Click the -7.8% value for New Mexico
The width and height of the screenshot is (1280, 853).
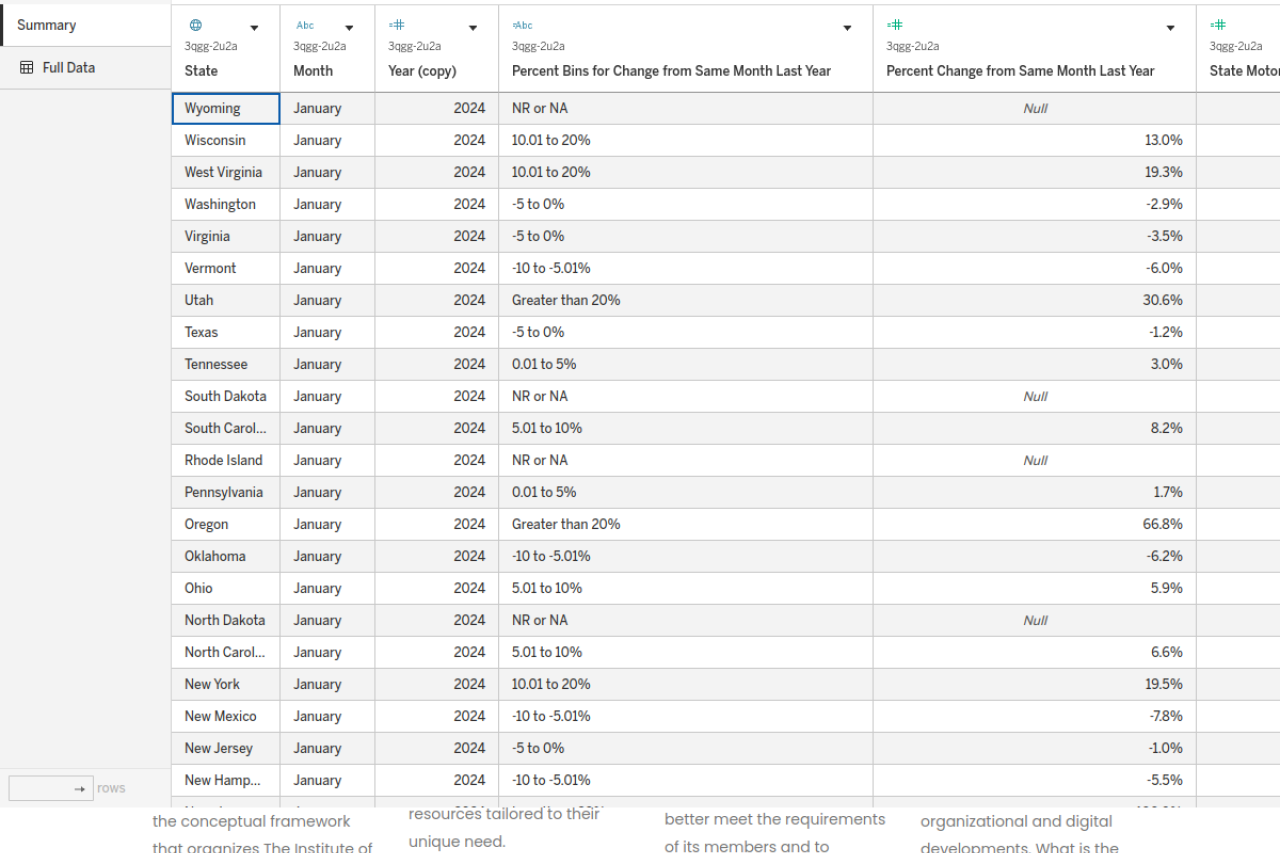click(x=1164, y=716)
